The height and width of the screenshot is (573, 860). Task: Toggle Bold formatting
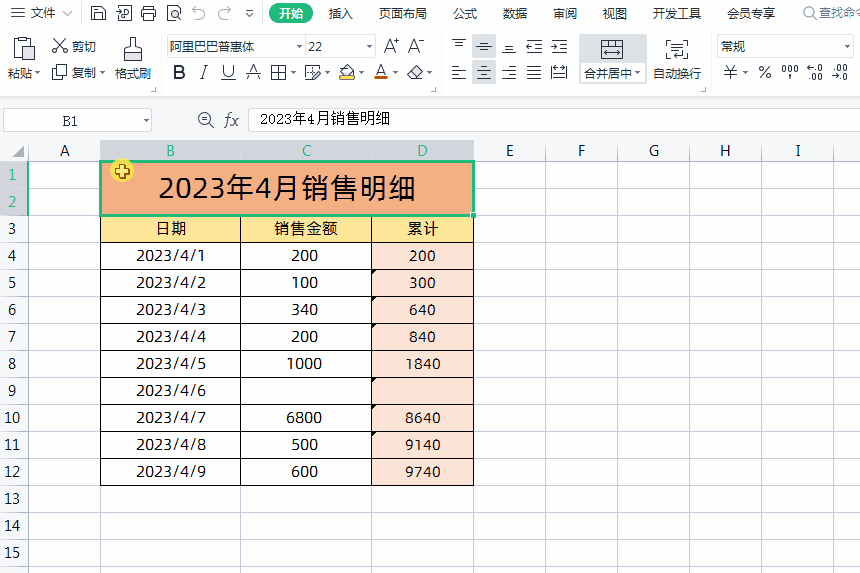tap(179, 72)
